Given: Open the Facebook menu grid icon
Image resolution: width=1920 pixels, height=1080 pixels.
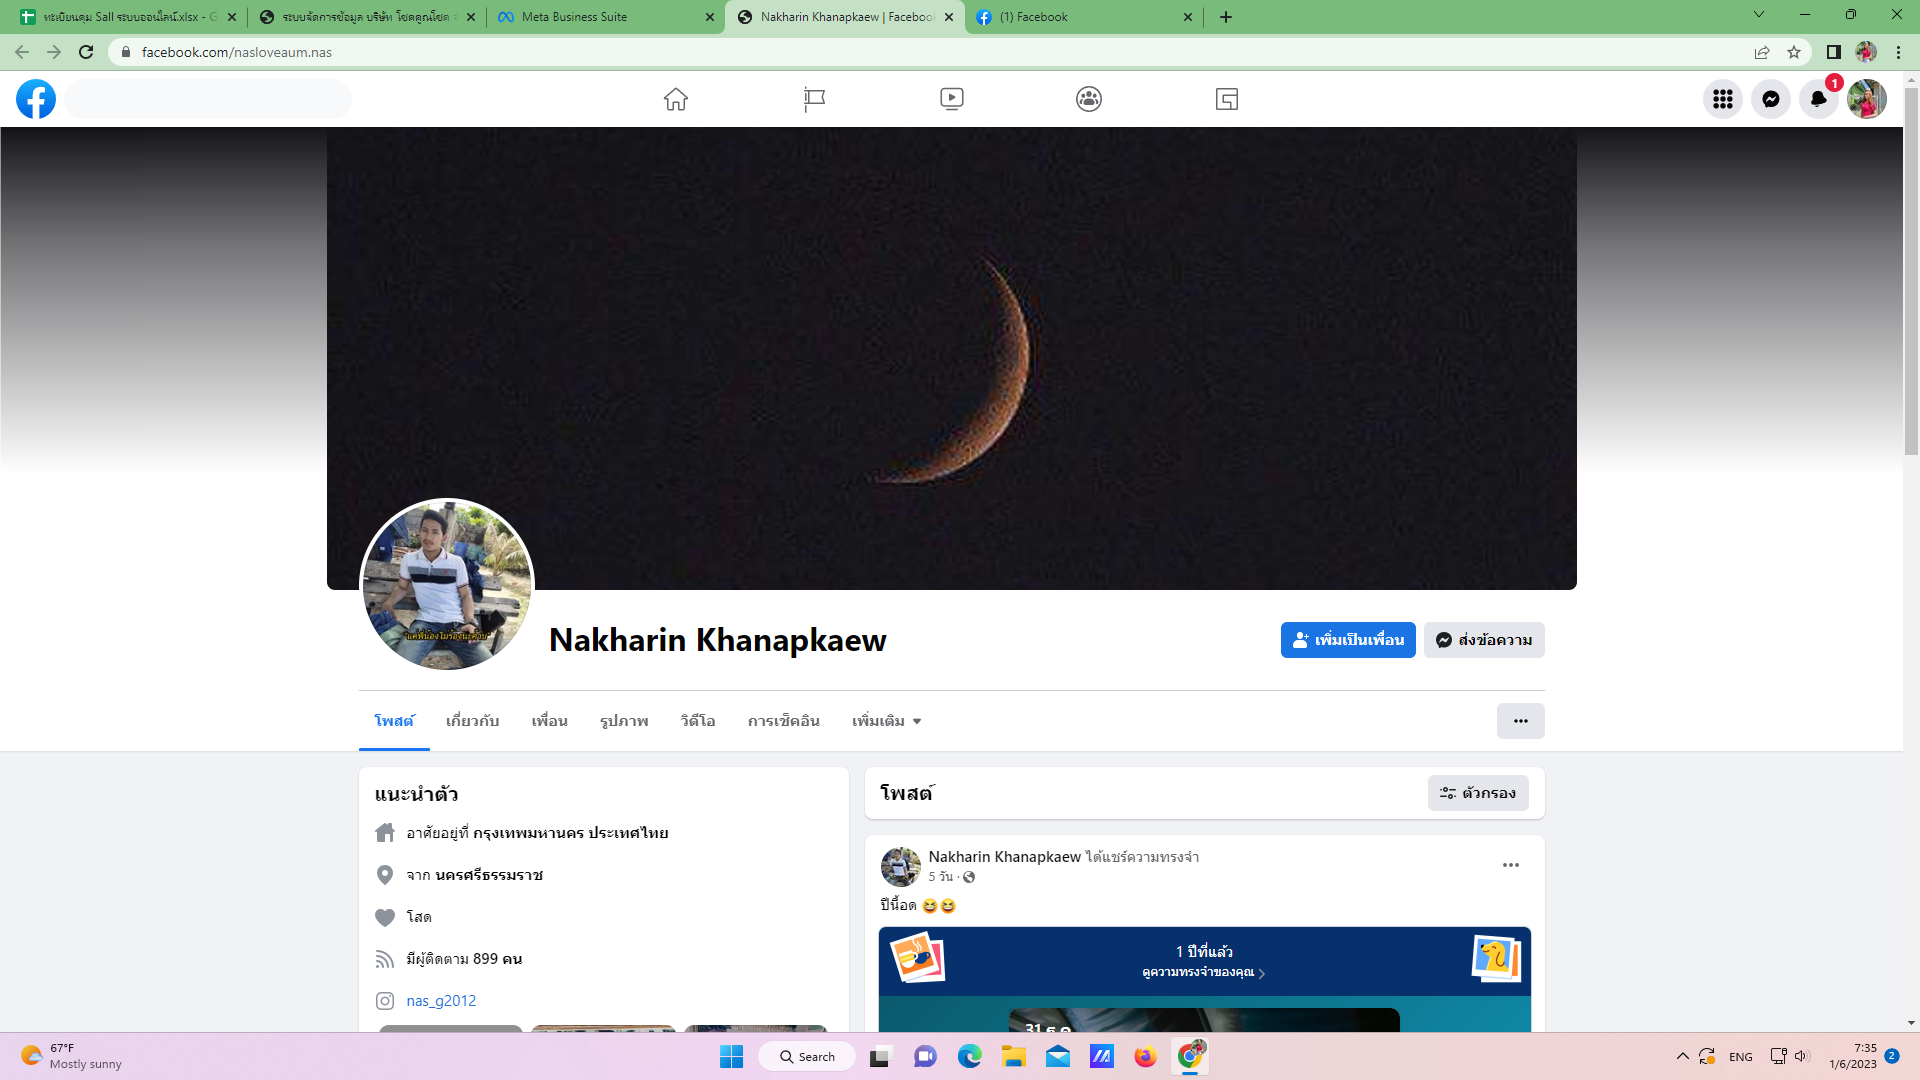Looking at the screenshot, I should pyautogui.click(x=1722, y=99).
